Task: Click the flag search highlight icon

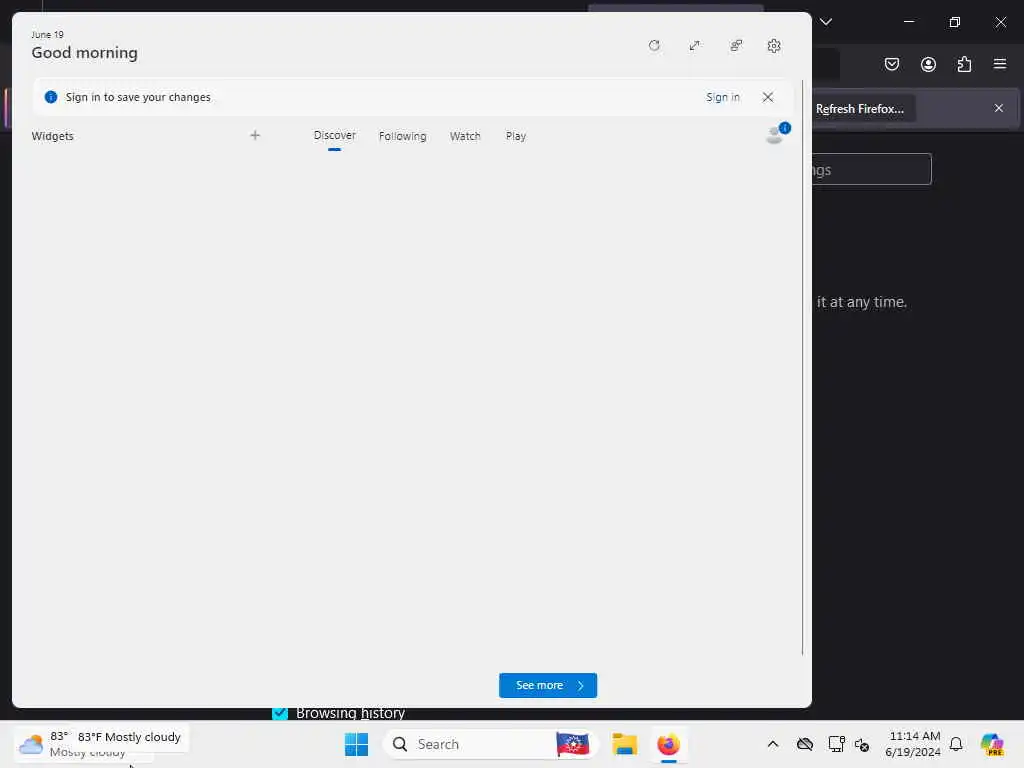Action: coord(573,744)
